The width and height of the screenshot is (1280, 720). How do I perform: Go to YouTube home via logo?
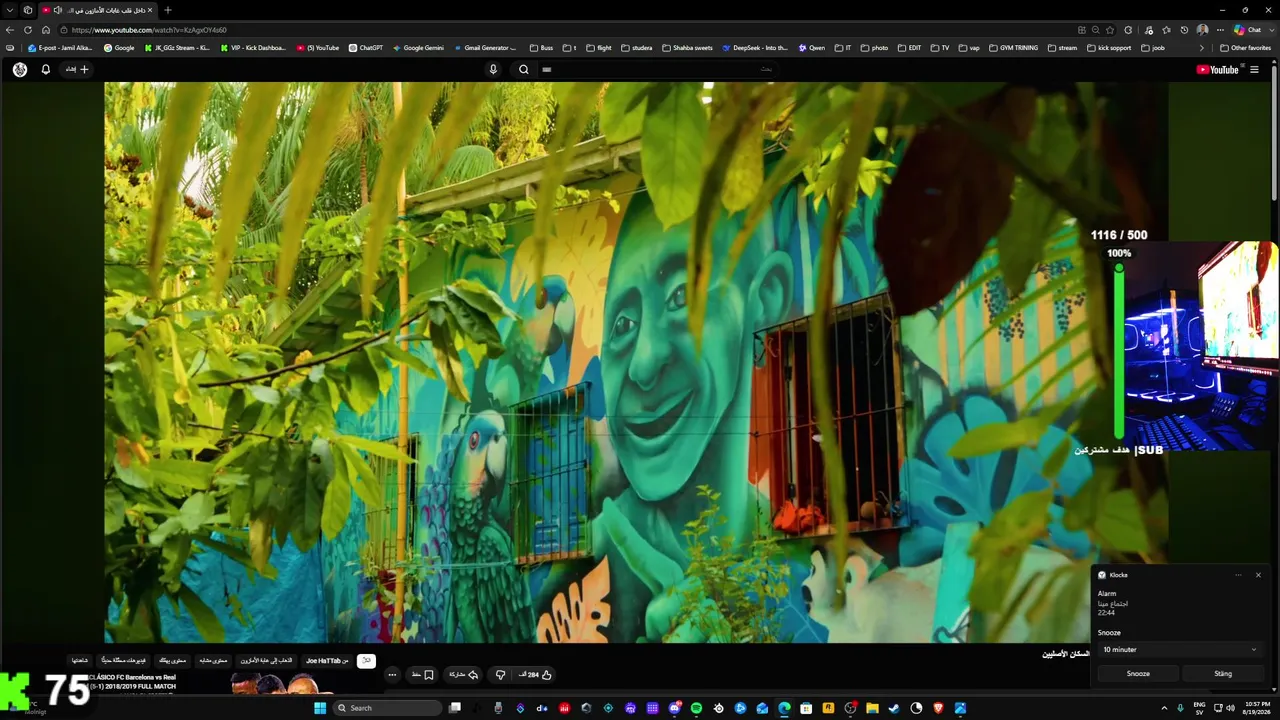pos(1217,69)
